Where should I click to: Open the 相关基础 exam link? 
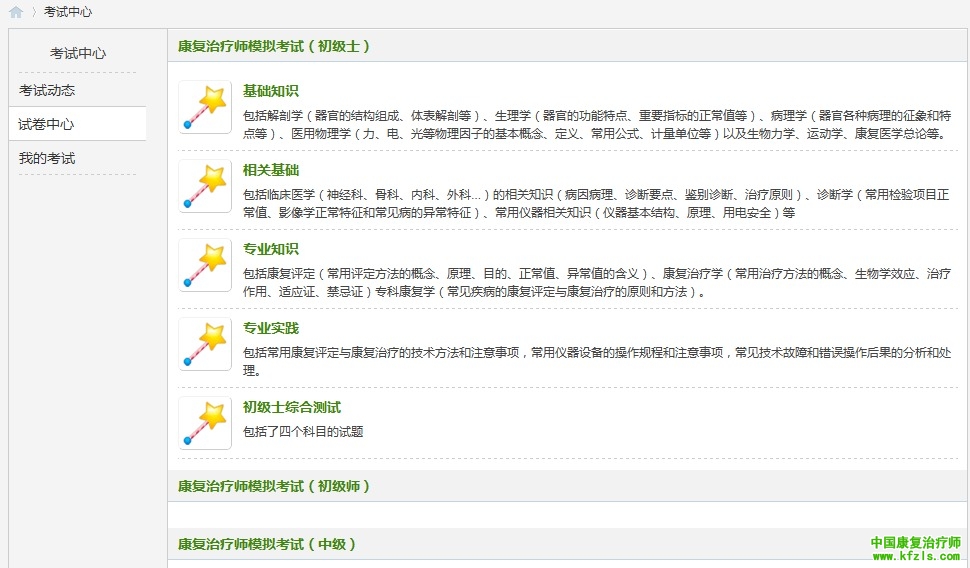[x=270, y=170]
